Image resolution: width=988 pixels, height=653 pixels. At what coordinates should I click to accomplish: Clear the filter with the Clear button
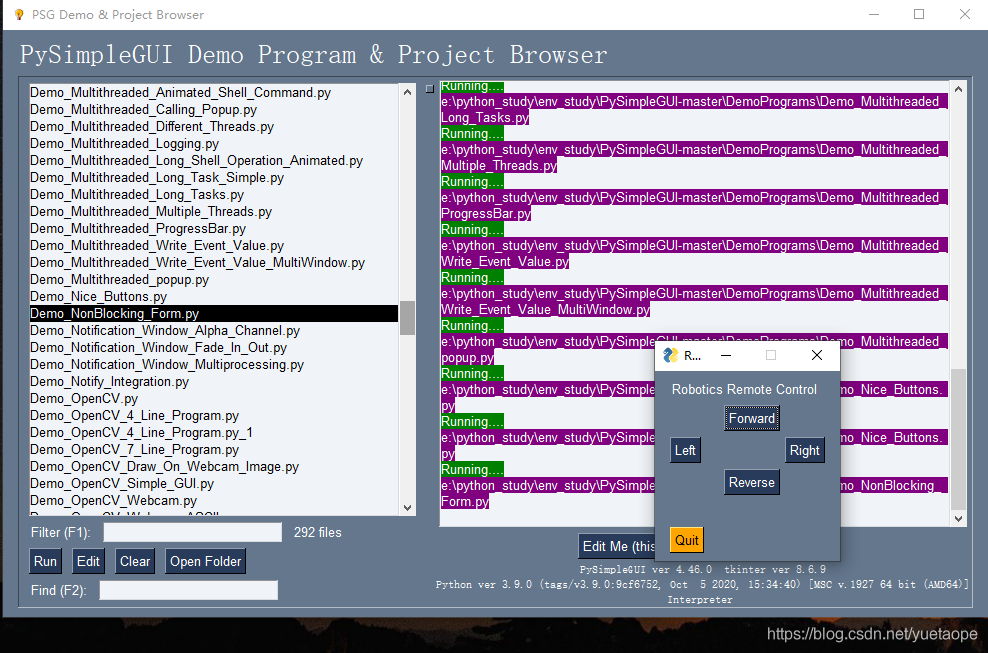pos(135,562)
